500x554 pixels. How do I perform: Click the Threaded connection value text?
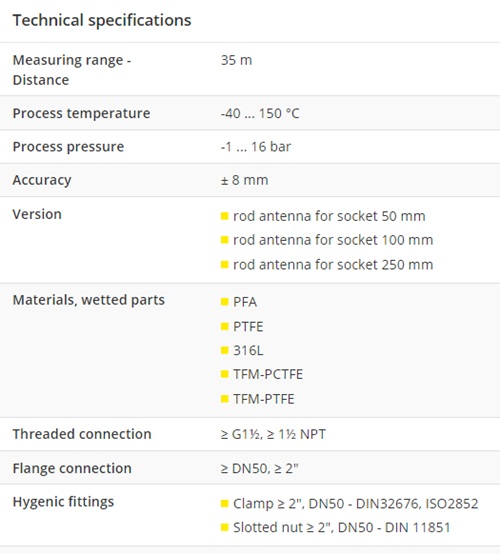click(273, 434)
